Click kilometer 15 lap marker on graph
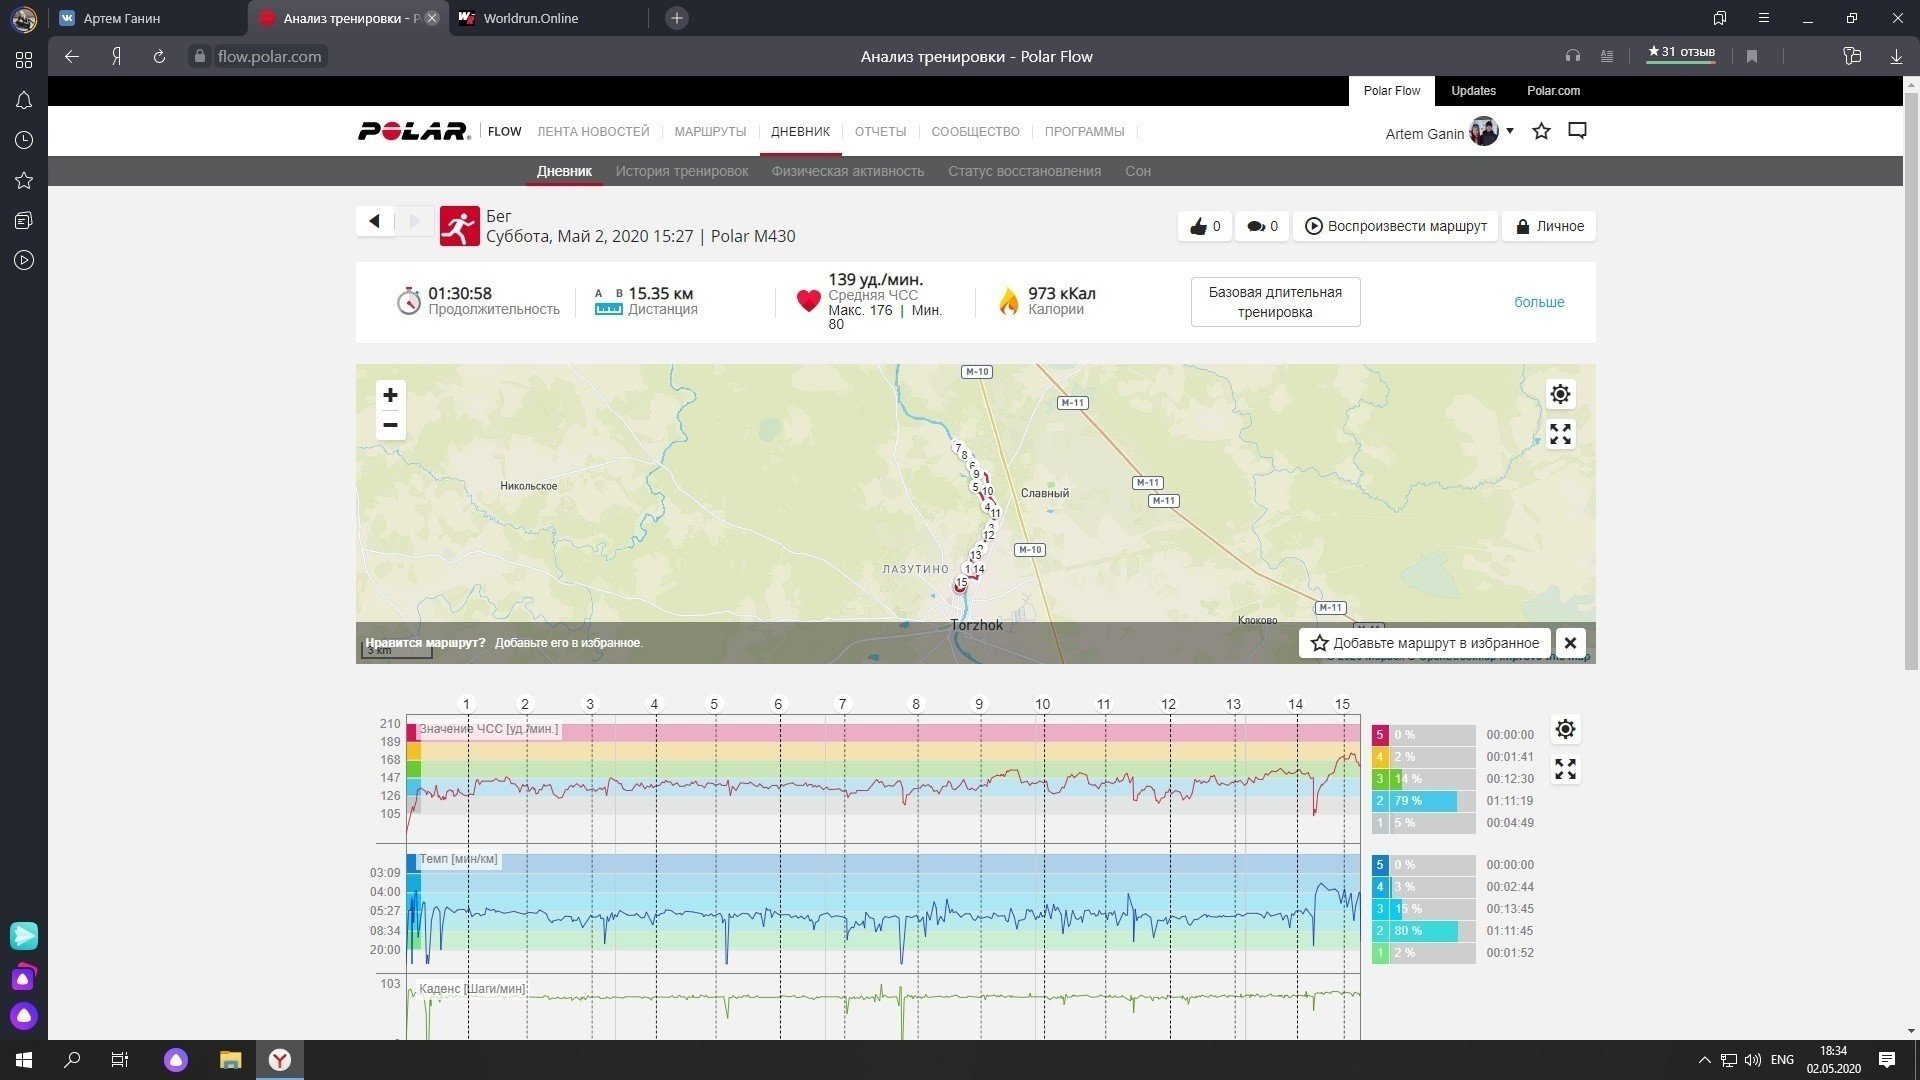This screenshot has width=1920, height=1080. (1342, 704)
